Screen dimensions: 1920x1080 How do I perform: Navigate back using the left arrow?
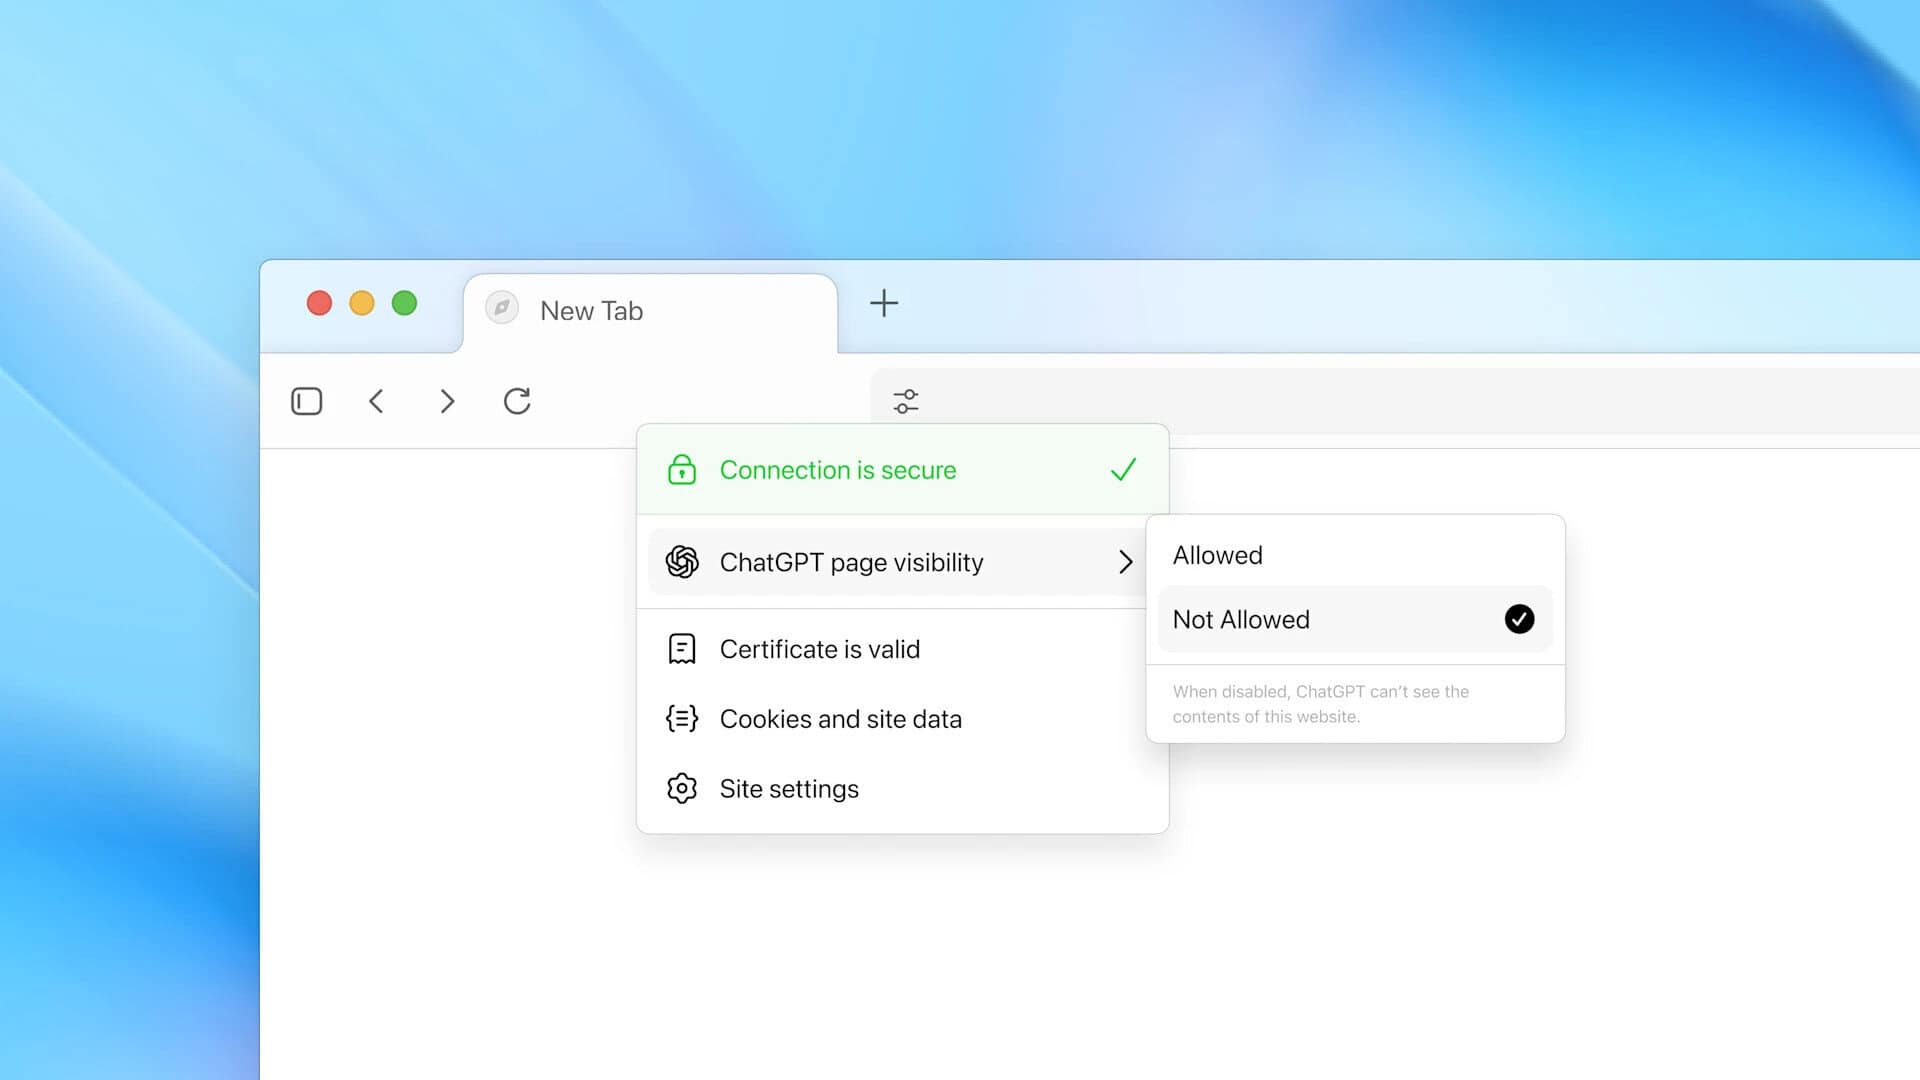376,401
